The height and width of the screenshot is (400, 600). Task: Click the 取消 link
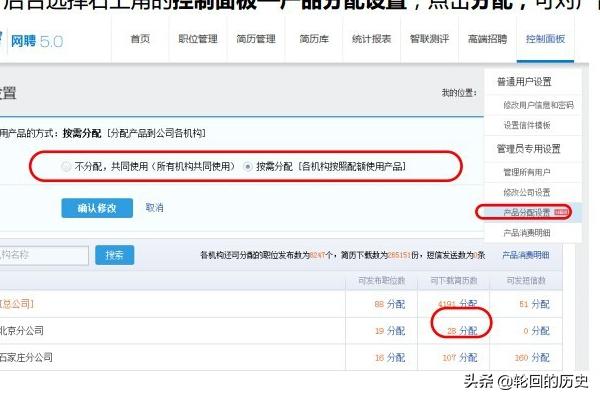(x=154, y=208)
